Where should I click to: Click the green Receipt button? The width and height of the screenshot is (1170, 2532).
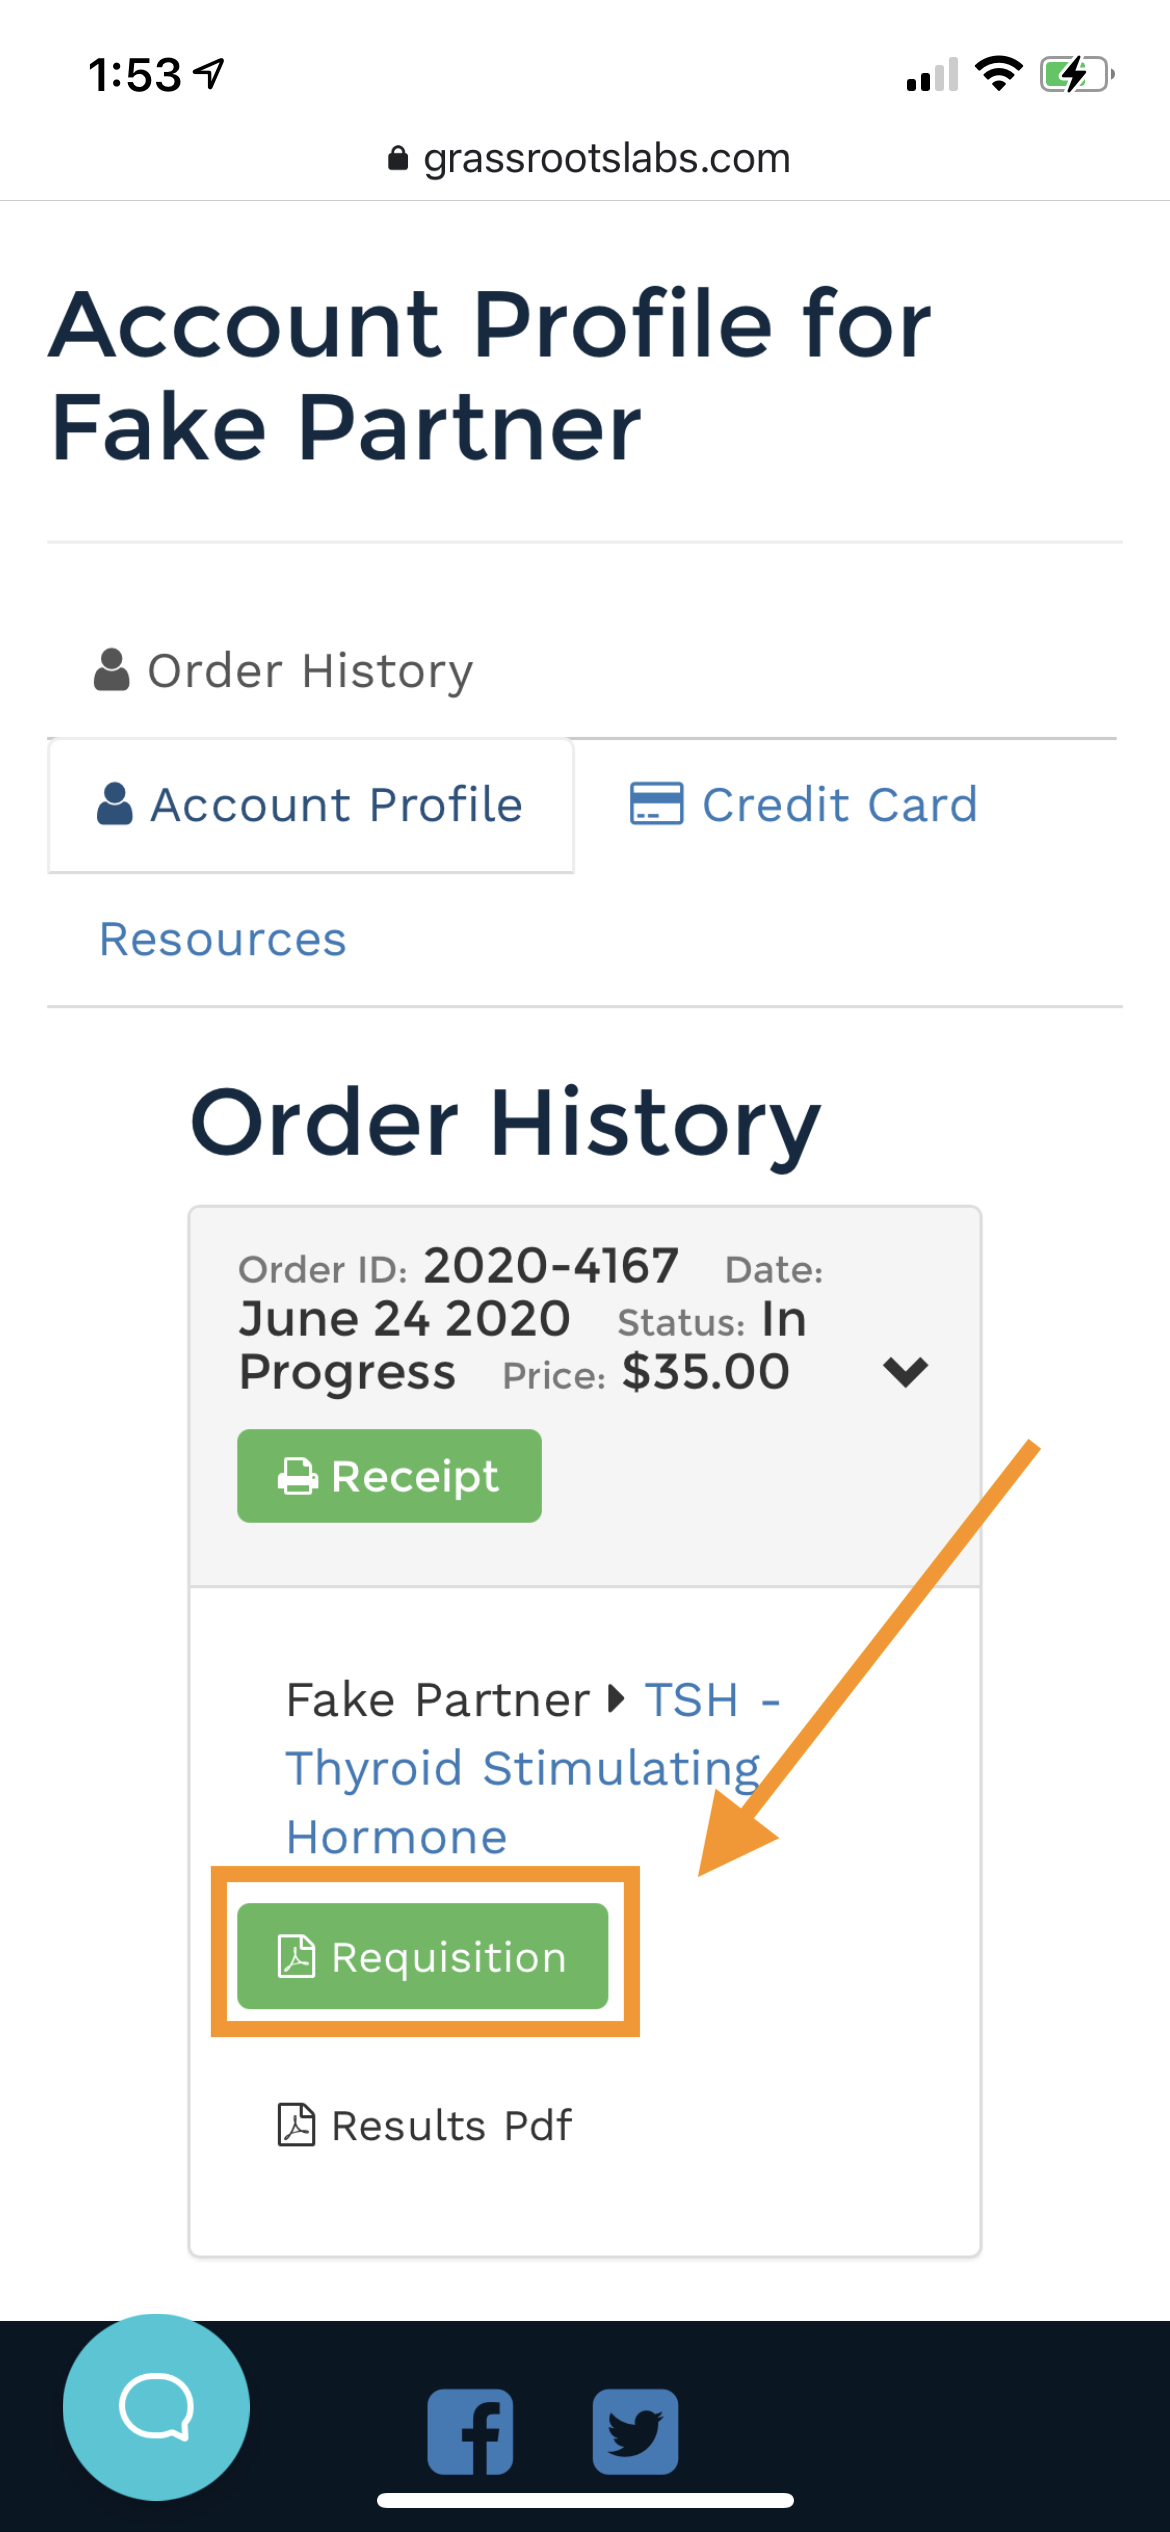coord(389,1476)
